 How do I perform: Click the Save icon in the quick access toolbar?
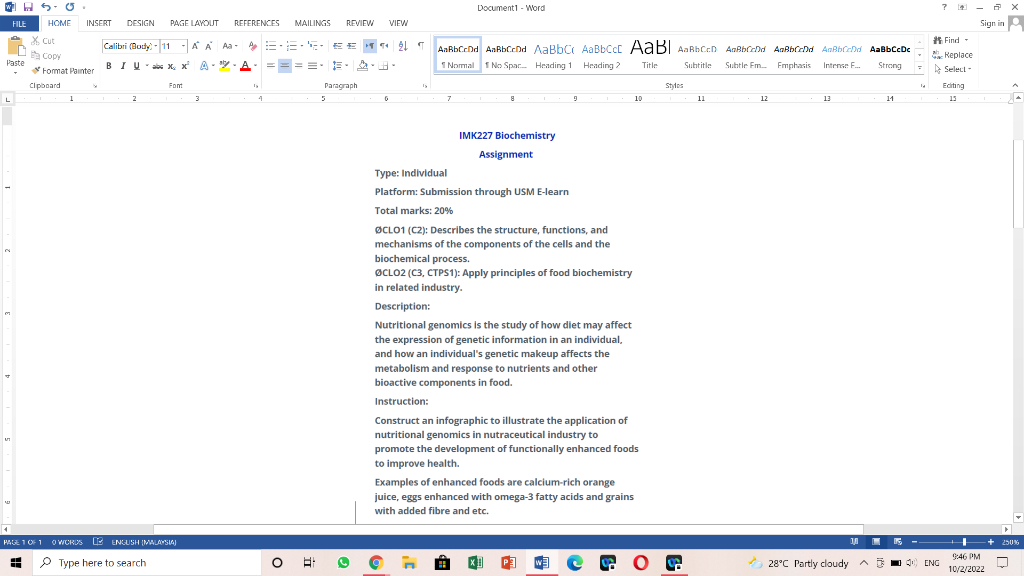pyautogui.click(x=28, y=7)
